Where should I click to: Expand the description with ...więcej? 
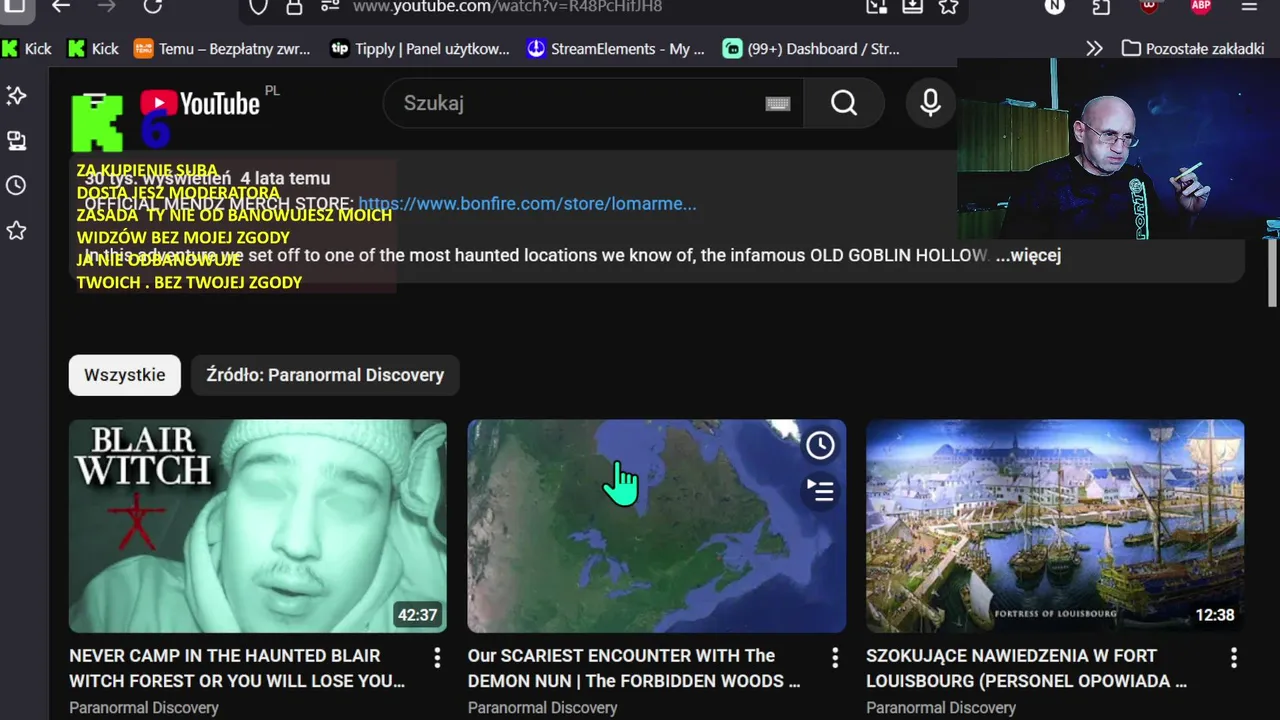coord(1028,255)
